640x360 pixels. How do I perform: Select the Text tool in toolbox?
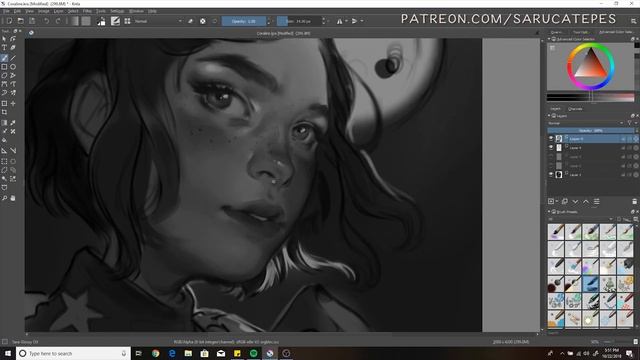coord(4,48)
